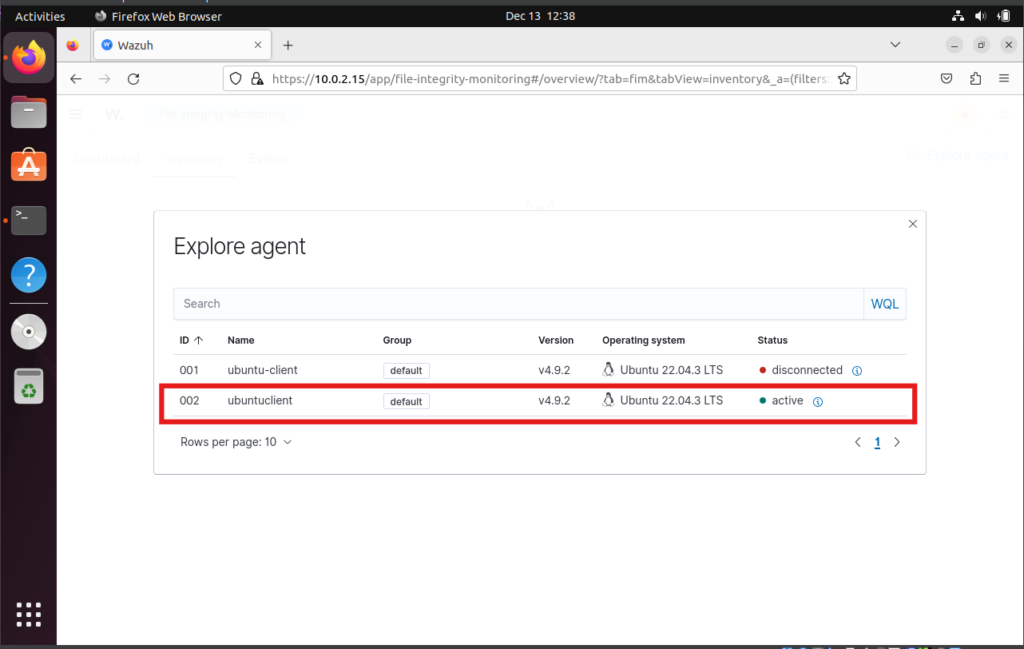Open the Firefox Web Browser app menu
This screenshot has height=649, width=1024.
[158, 16]
